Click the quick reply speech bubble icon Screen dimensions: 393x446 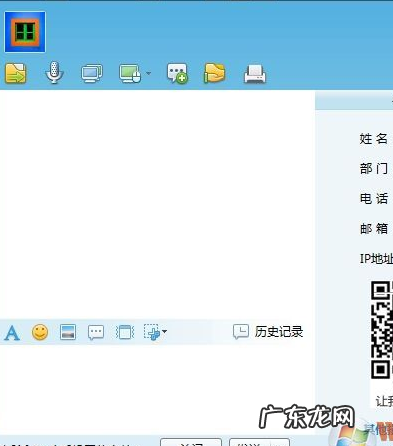point(96,332)
